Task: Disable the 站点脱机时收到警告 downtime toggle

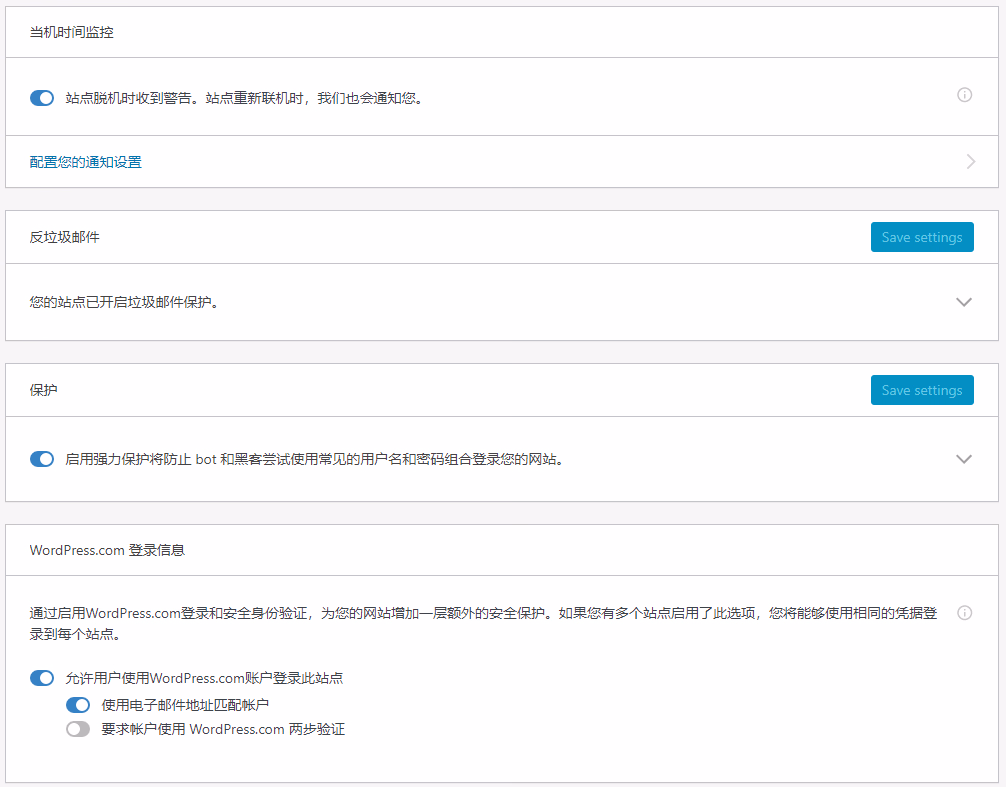Action: [x=42, y=98]
